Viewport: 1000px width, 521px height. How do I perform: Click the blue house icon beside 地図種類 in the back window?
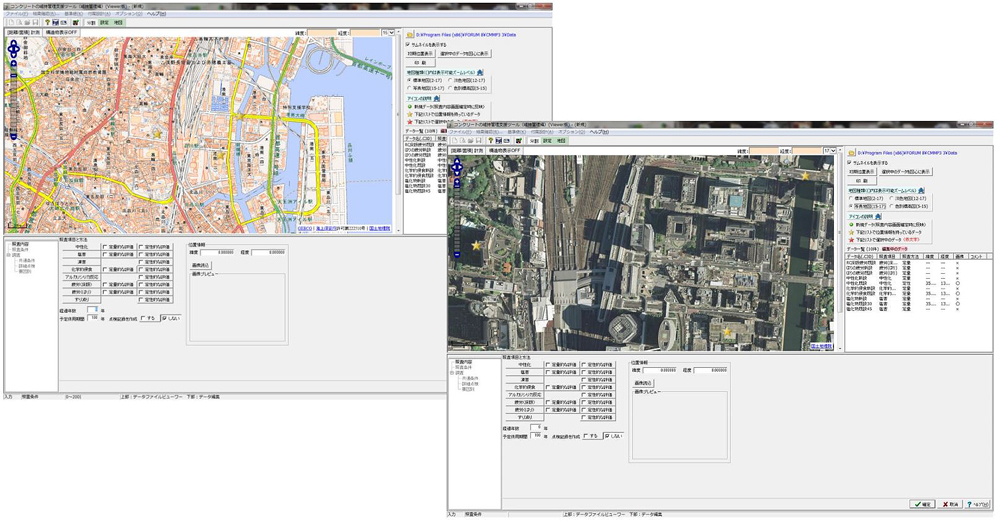coord(480,72)
